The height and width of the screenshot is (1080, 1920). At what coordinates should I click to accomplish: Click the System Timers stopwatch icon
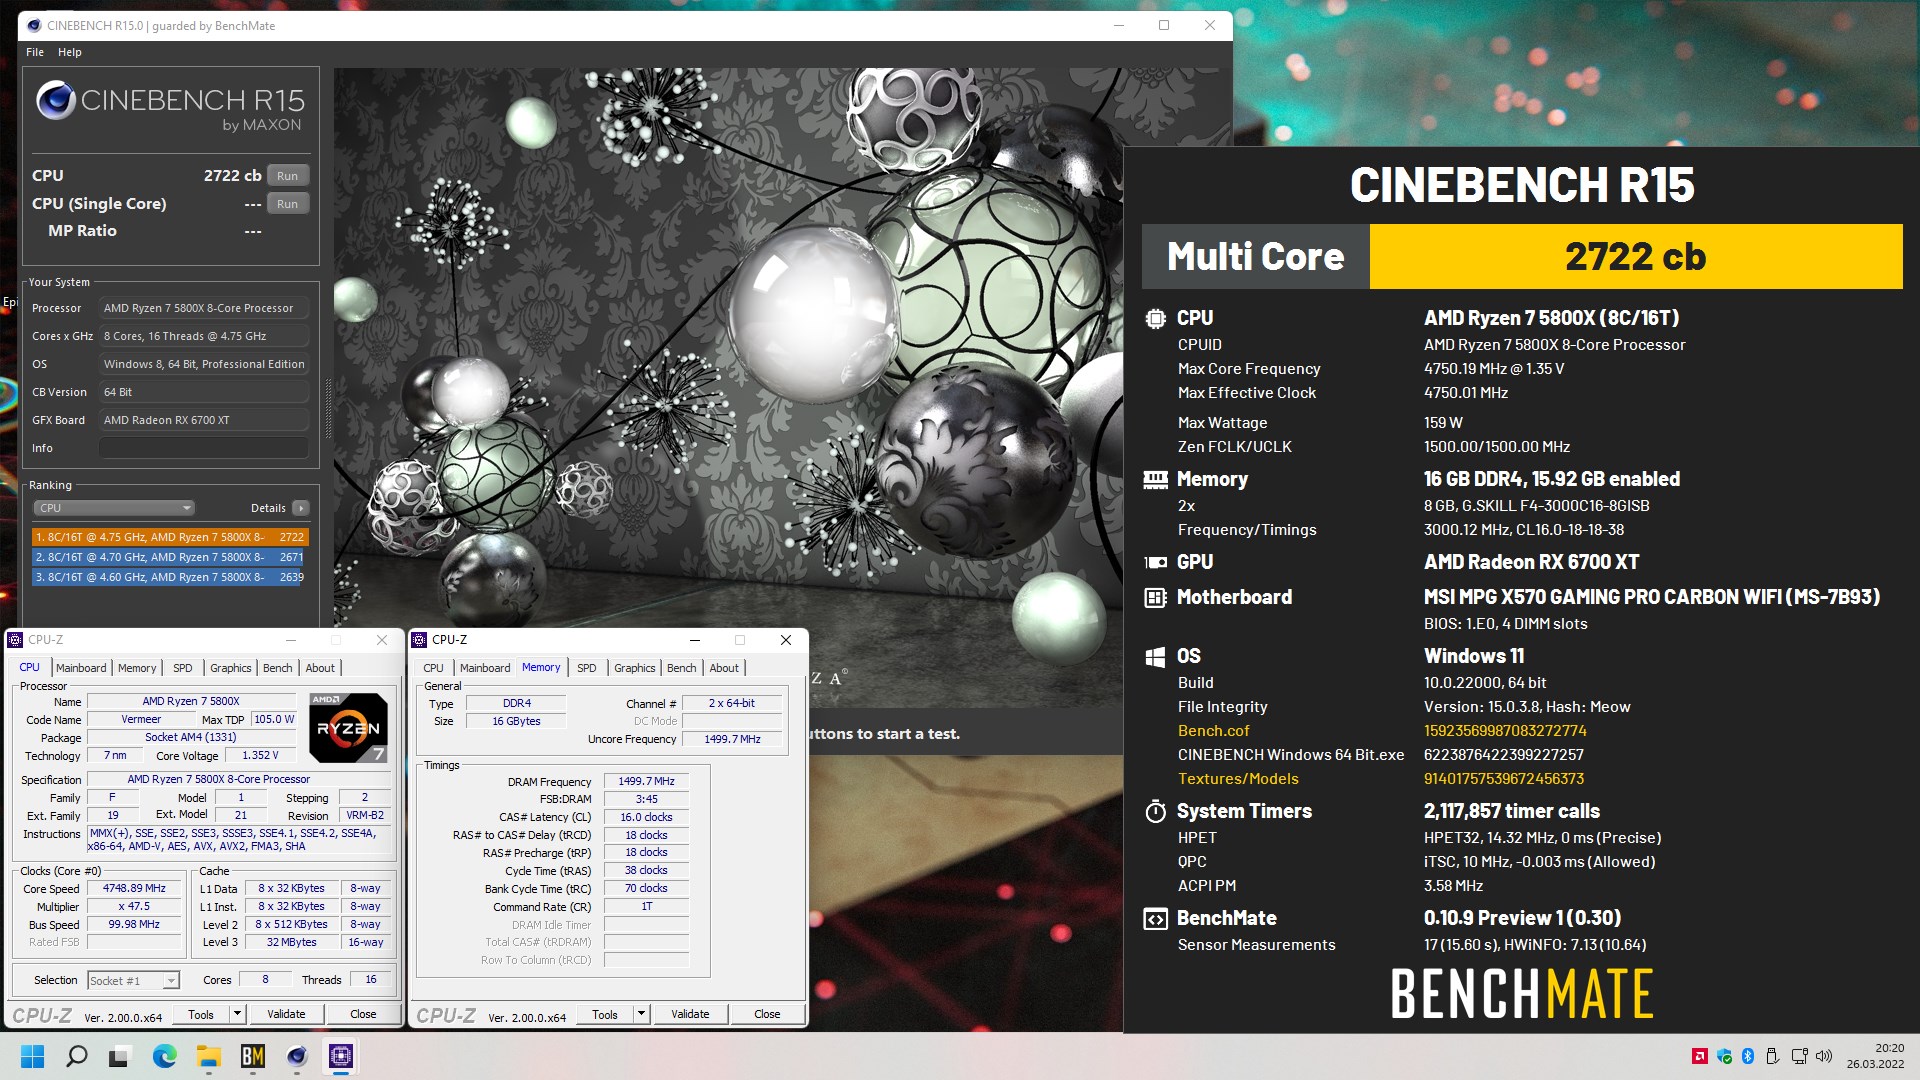coord(1155,811)
